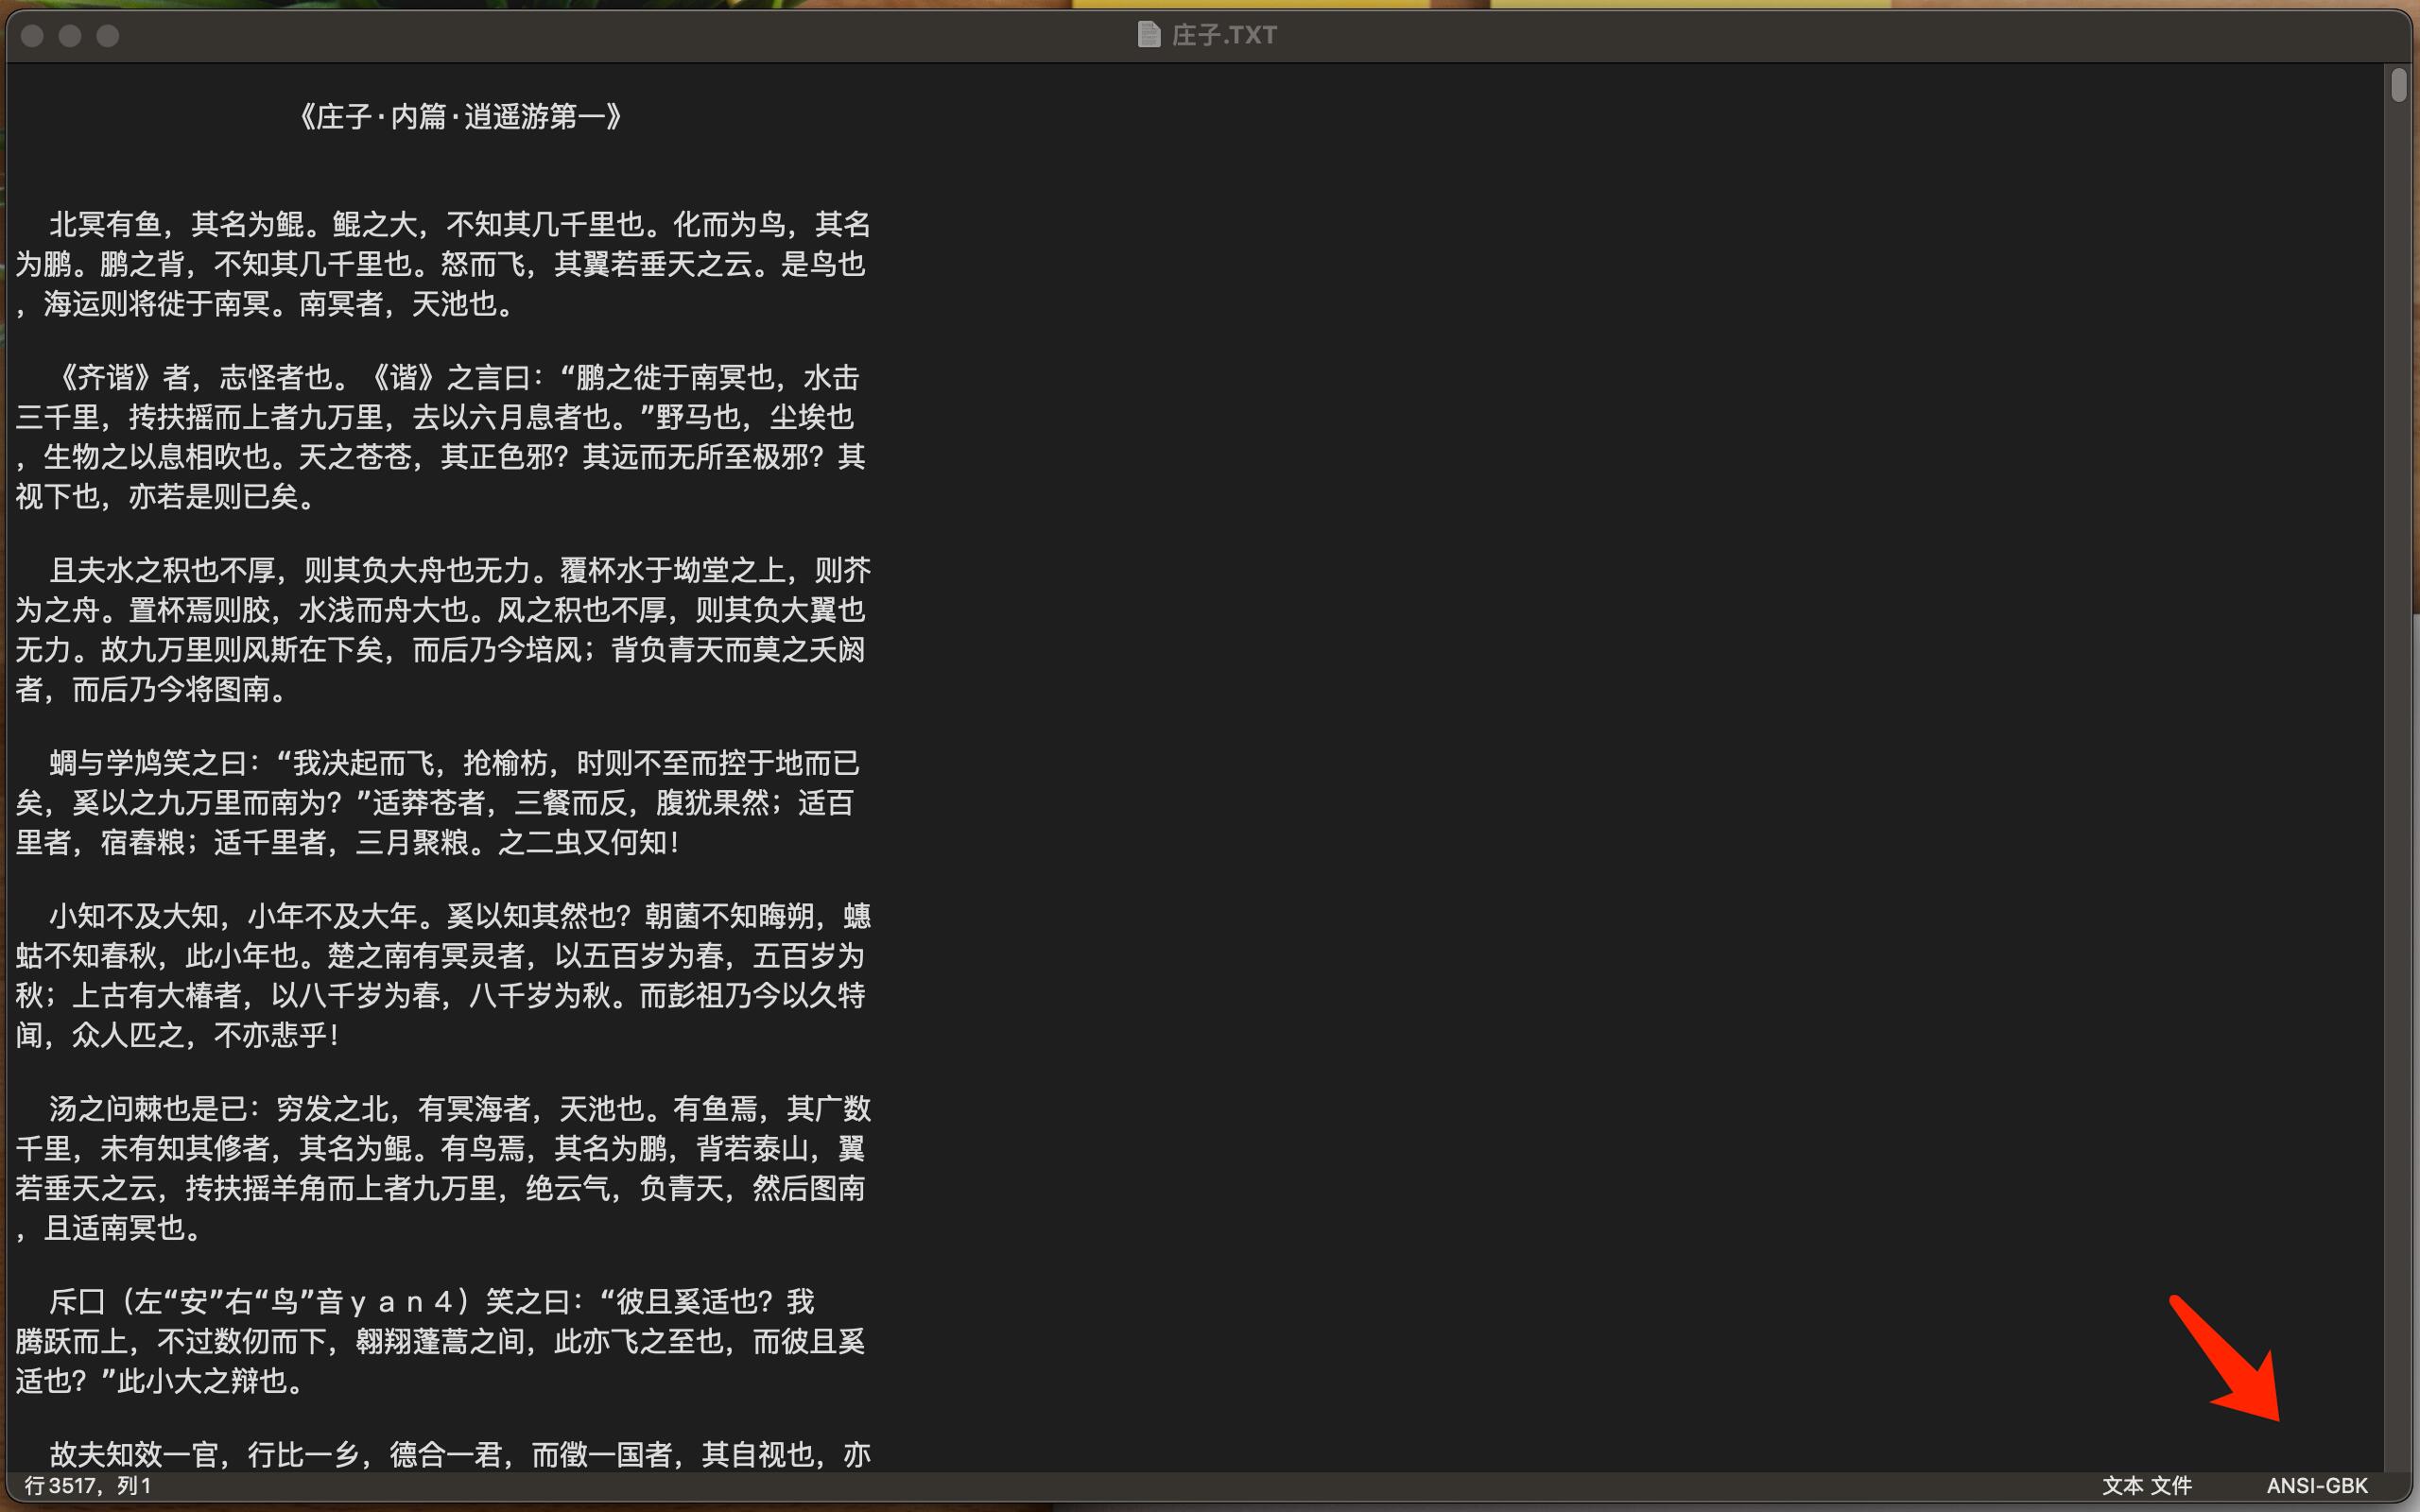The width and height of the screenshot is (2420, 1512).
Task: Click the line ending 此小大之辩也
Action: coord(160,1382)
